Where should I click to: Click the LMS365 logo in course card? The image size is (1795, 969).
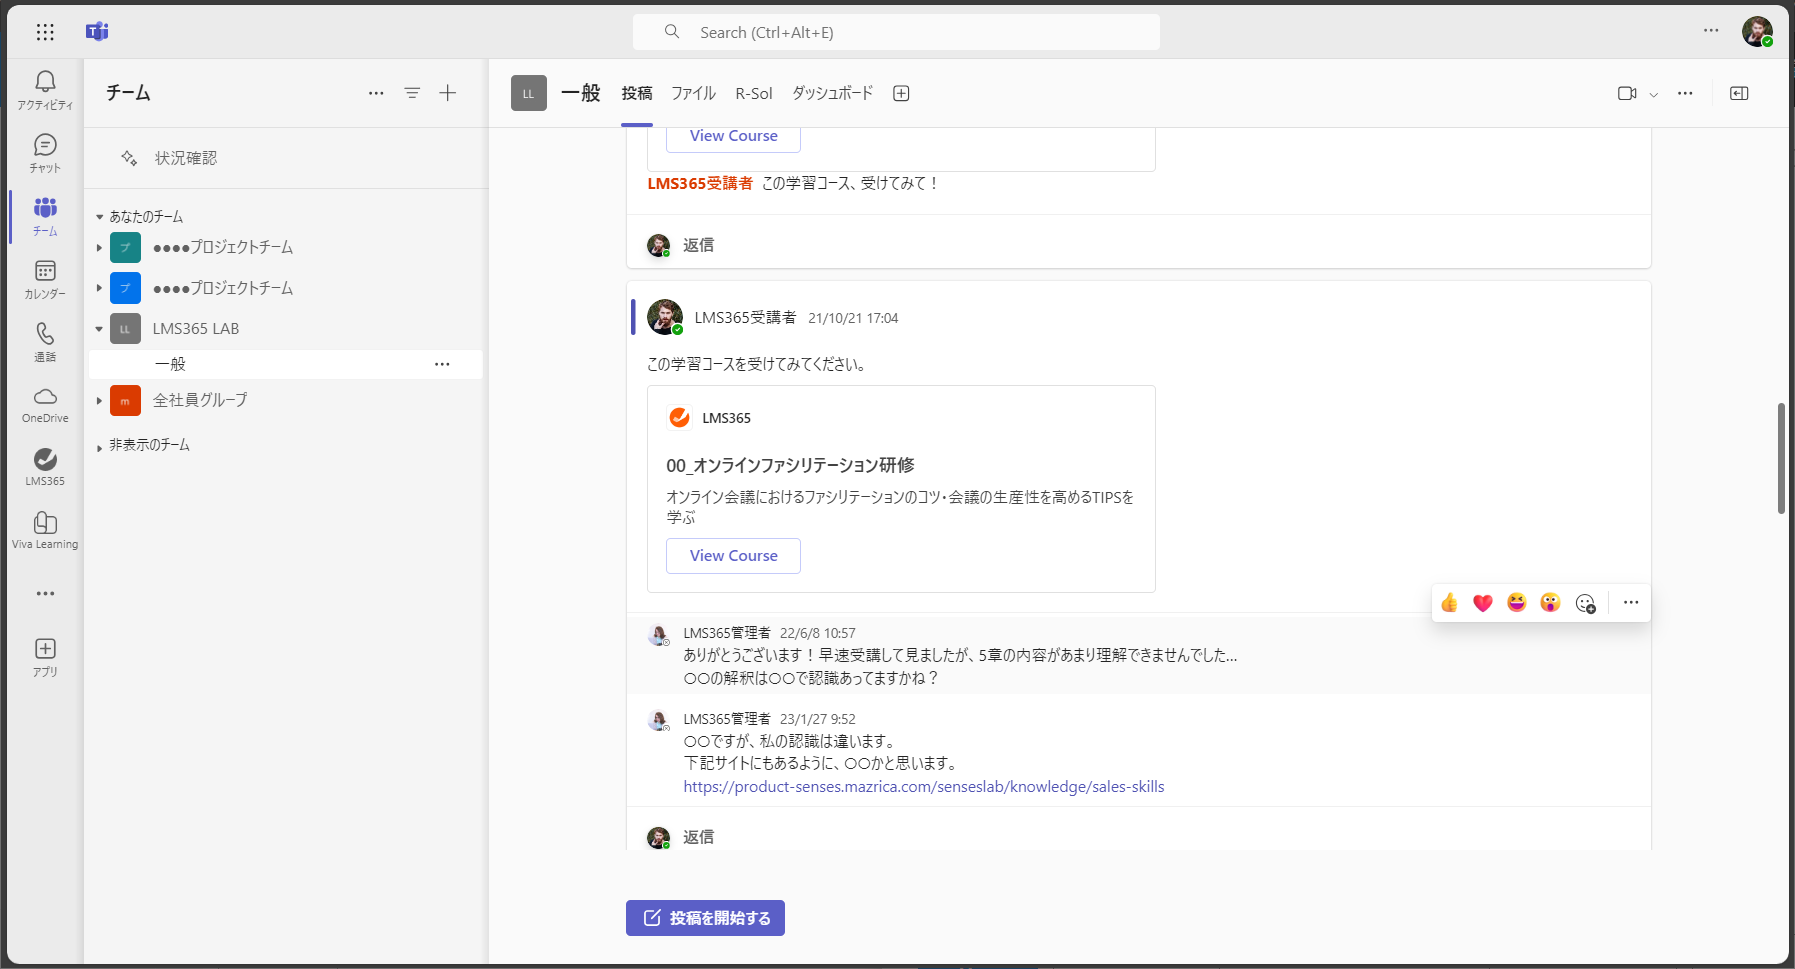[679, 418]
